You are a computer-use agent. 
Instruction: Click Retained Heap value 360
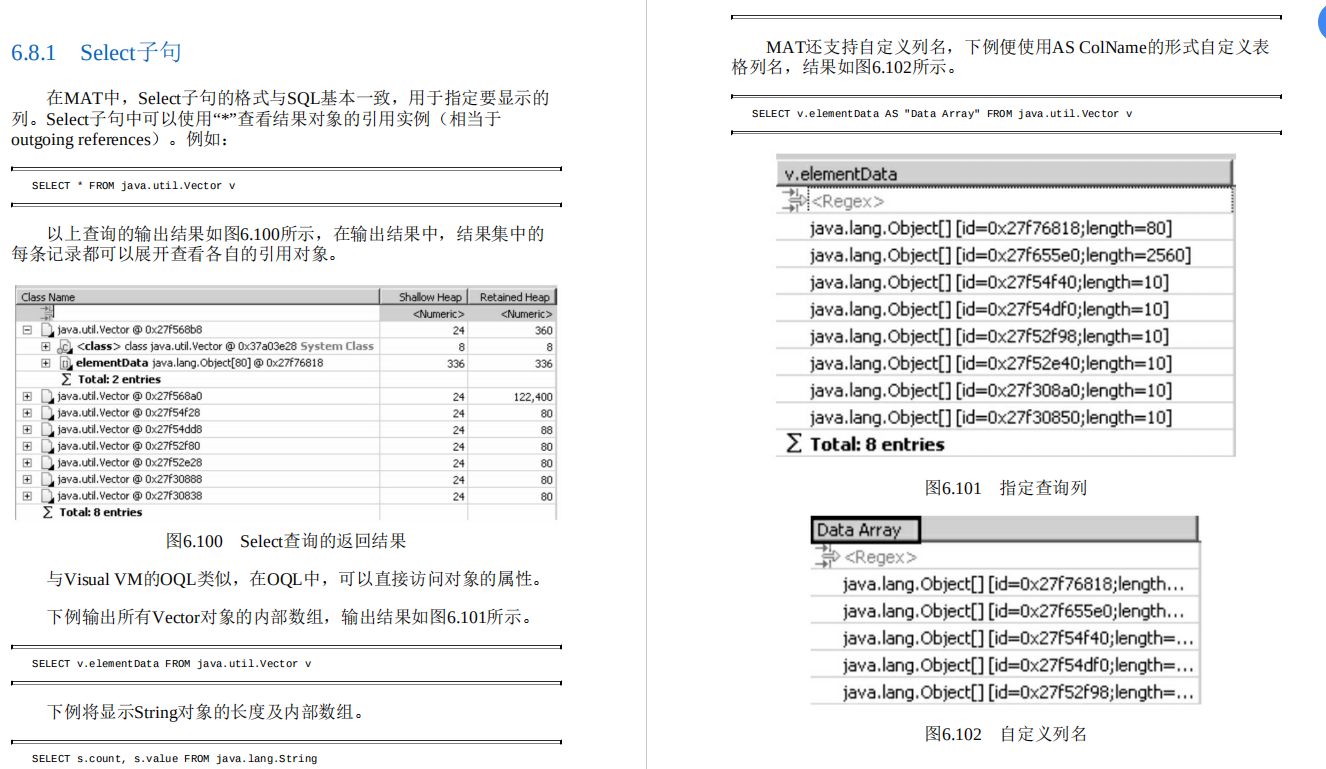(543, 330)
